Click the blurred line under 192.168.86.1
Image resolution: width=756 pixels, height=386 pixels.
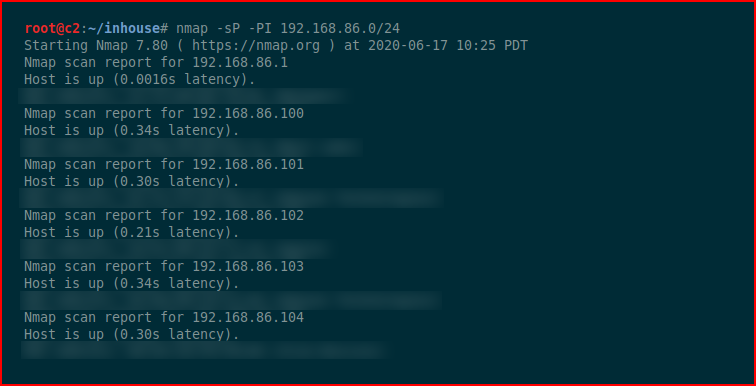tap(183, 96)
